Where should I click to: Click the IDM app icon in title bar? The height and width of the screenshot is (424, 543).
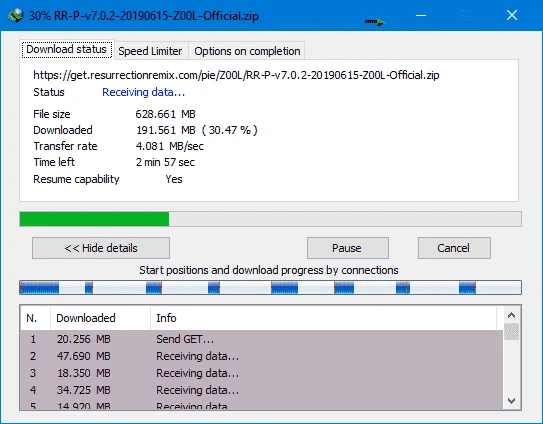(x=16, y=16)
